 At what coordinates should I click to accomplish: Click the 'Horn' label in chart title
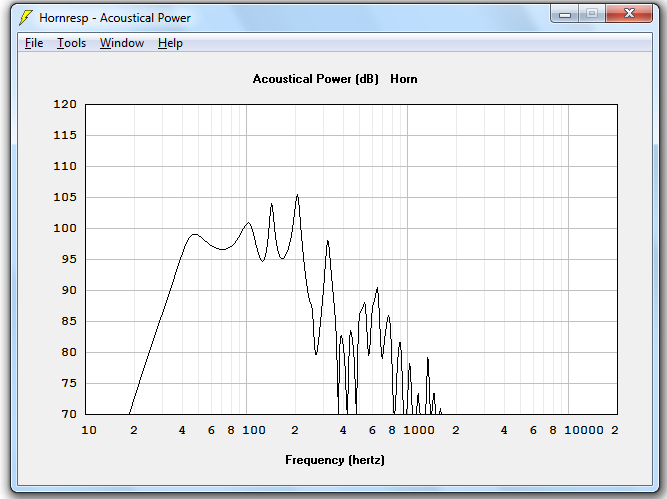point(404,79)
